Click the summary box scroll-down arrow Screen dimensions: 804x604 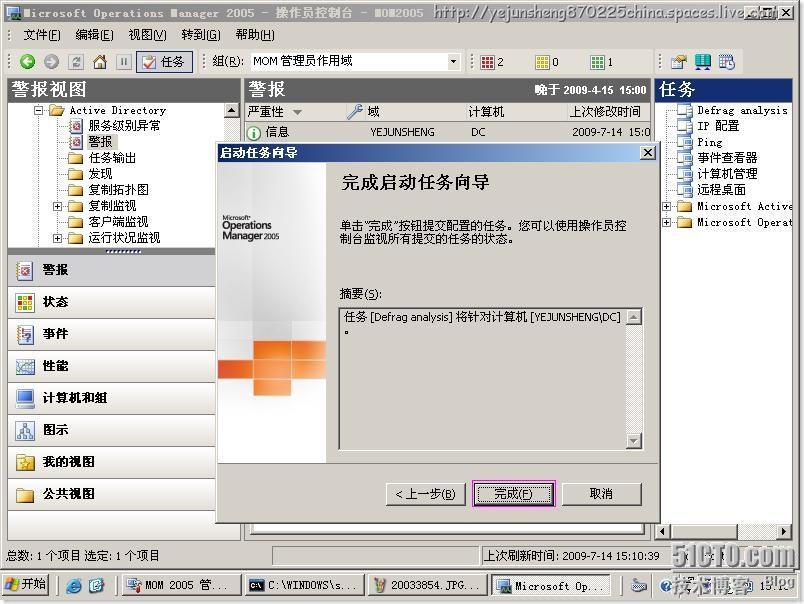[x=634, y=441]
